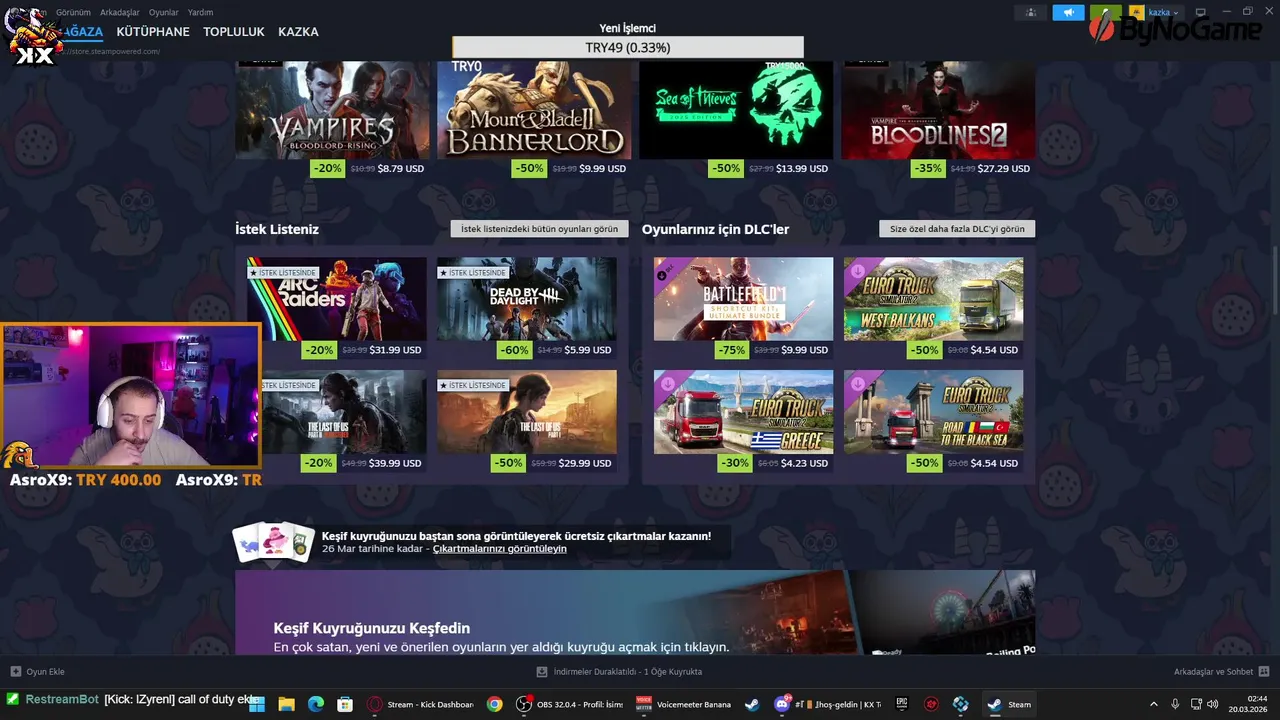Open Epic Games Launcher from the taskbar
1280x720 pixels.
point(901,704)
